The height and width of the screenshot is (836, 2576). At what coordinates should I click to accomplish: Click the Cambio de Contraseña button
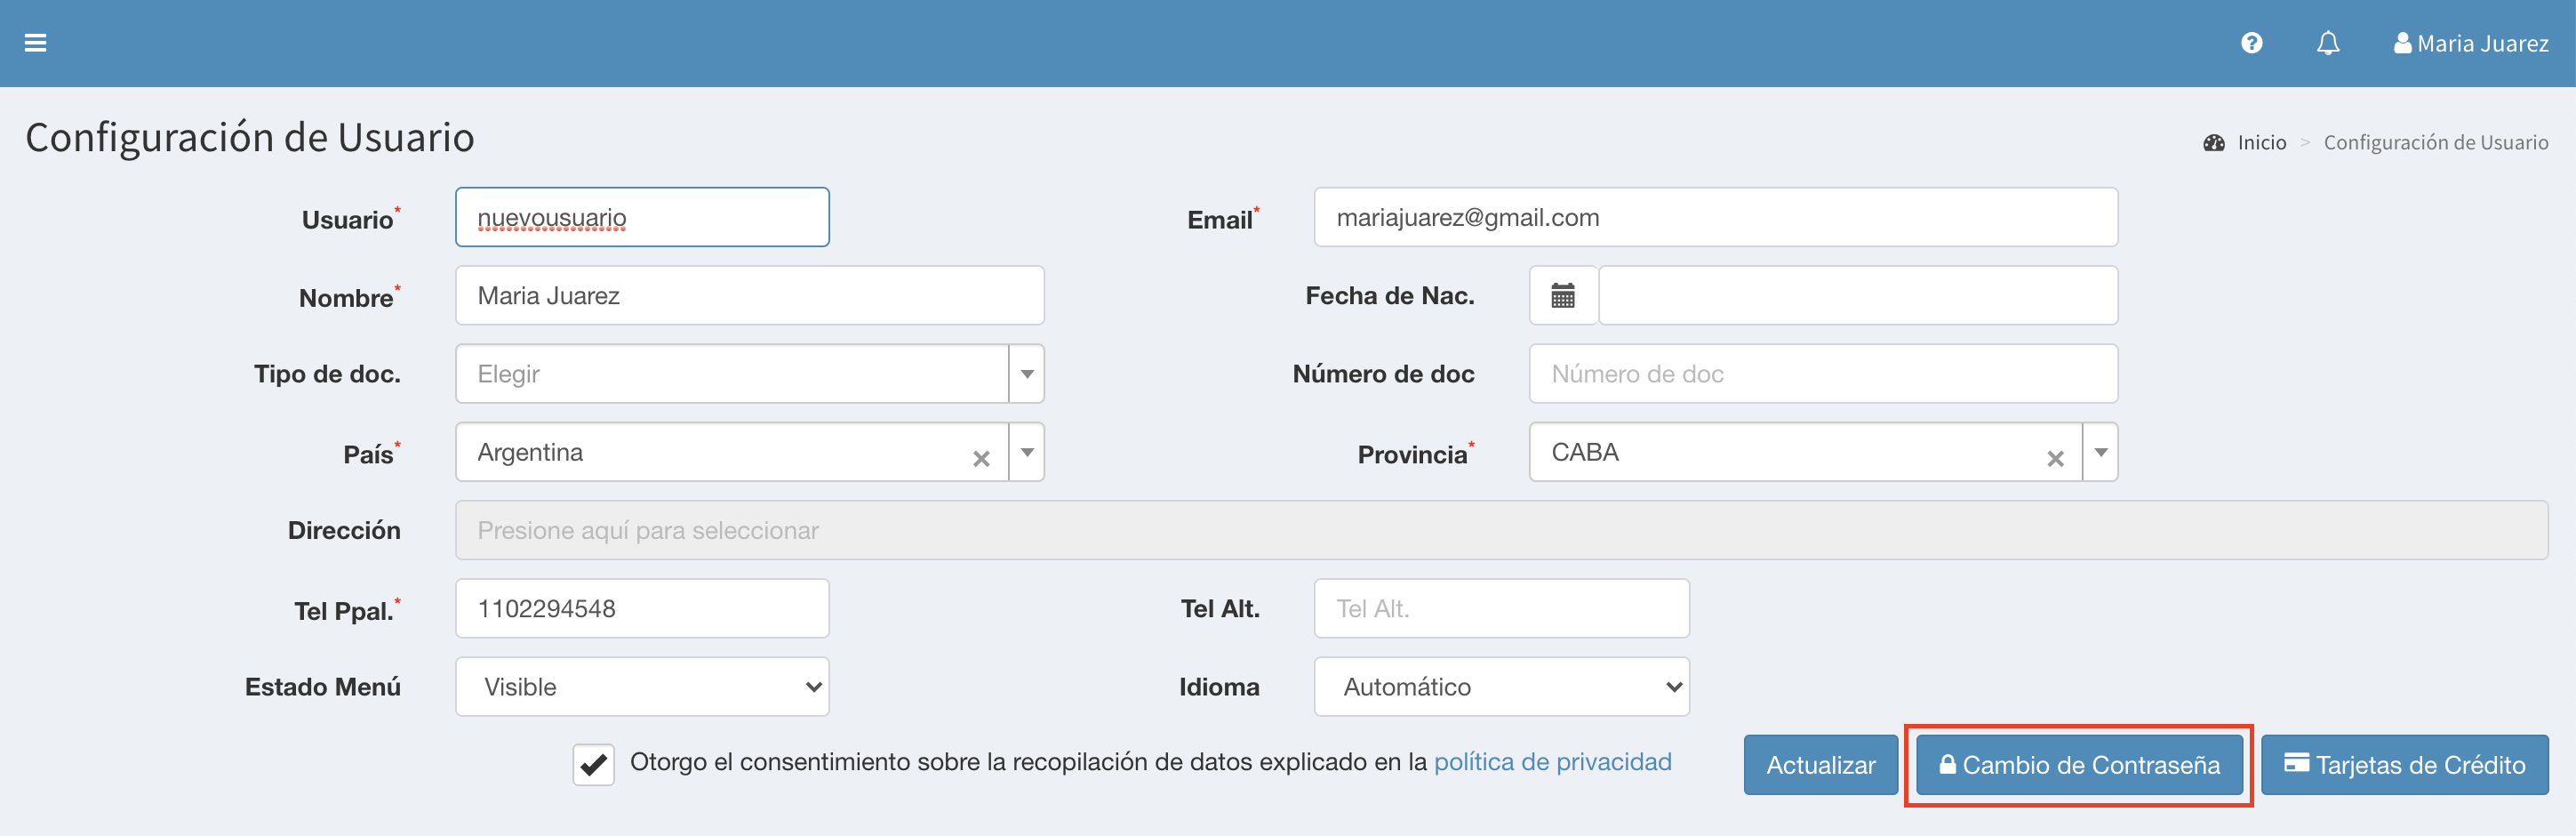2078,765
